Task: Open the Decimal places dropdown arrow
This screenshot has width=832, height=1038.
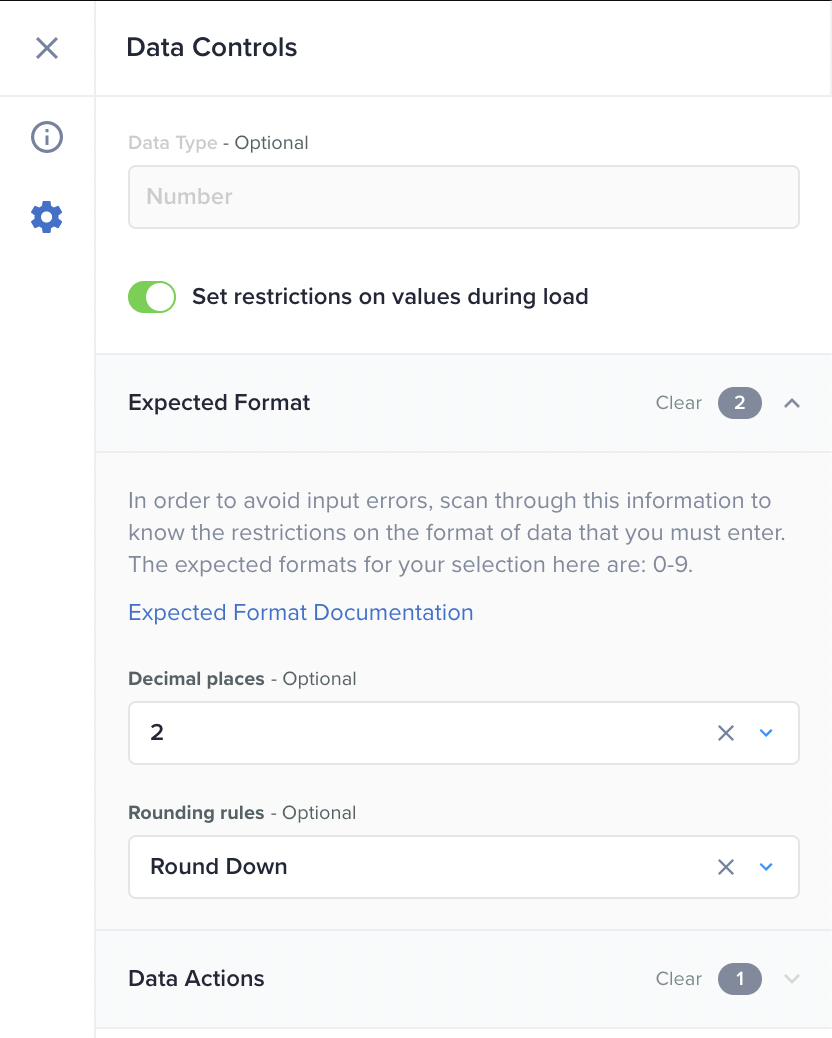Action: [766, 733]
